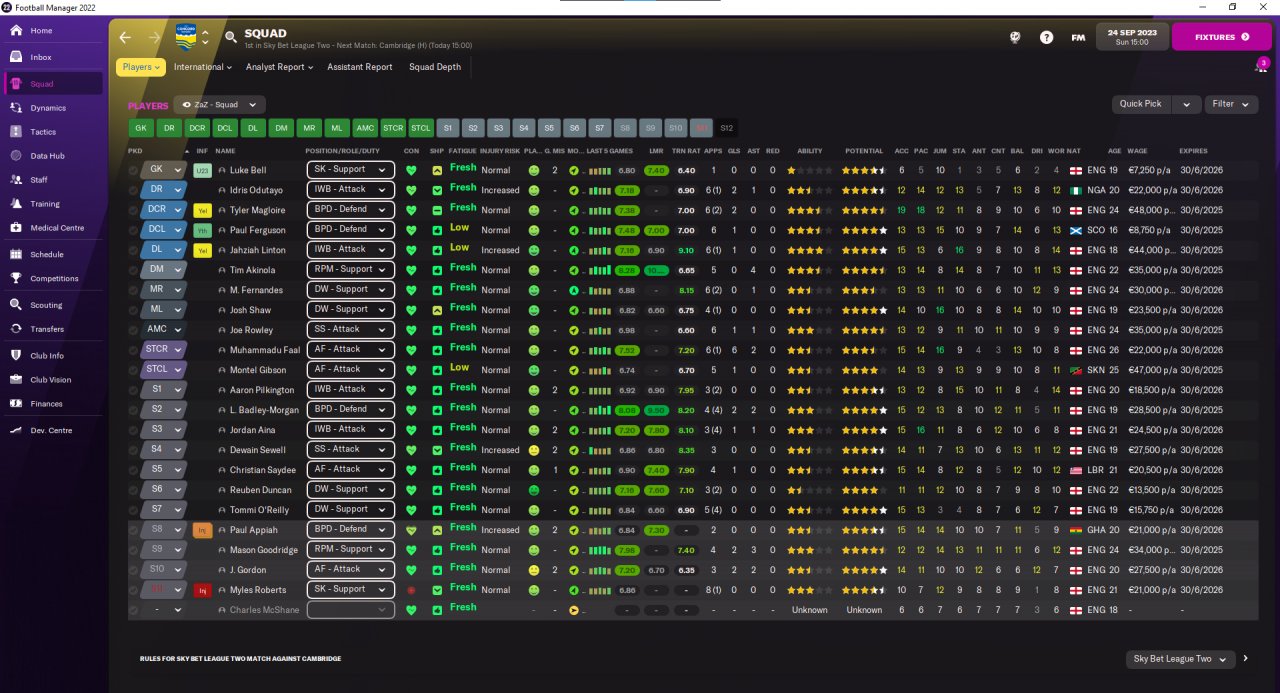Open Joe Rowley's SS - Attack role dropdown

[350, 330]
